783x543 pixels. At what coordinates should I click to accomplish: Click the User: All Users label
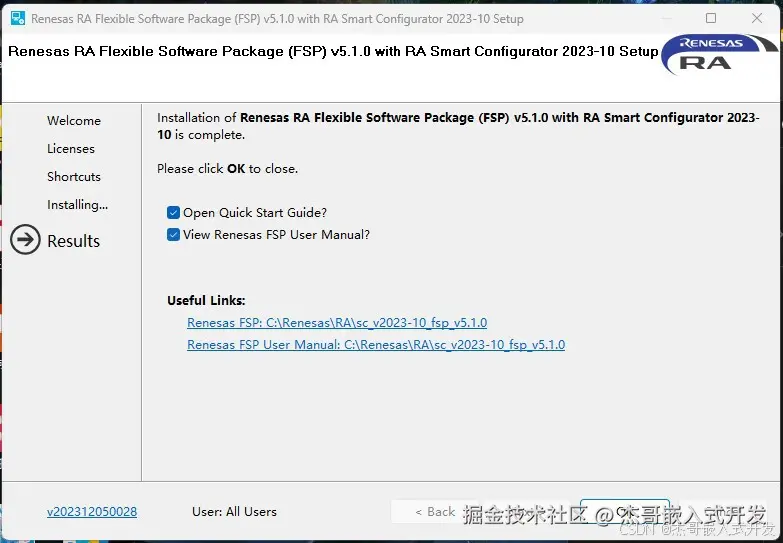pyautogui.click(x=234, y=511)
